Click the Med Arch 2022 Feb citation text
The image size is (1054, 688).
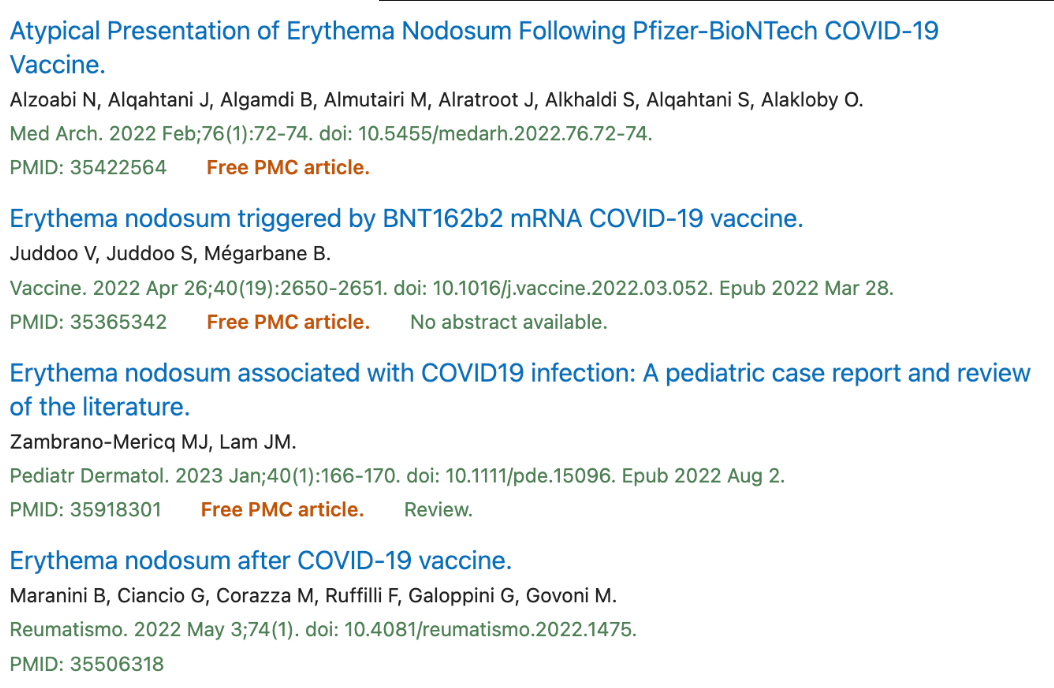[x=331, y=133]
